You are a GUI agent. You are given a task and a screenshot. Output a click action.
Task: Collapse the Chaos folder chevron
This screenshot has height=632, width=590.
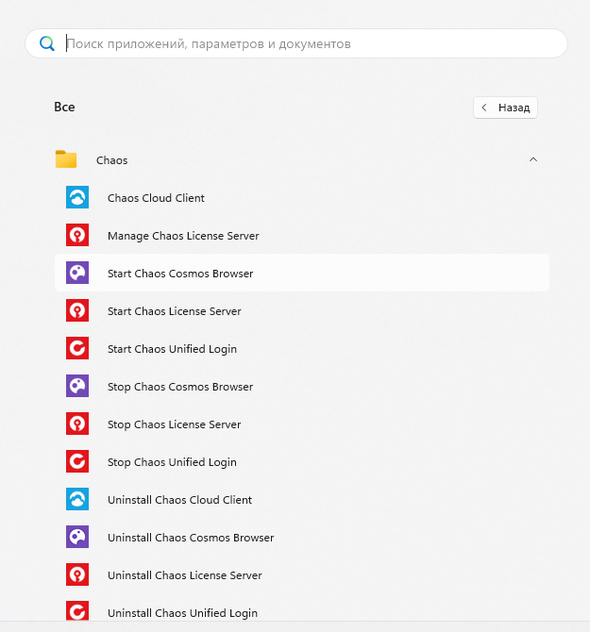click(x=533, y=160)
